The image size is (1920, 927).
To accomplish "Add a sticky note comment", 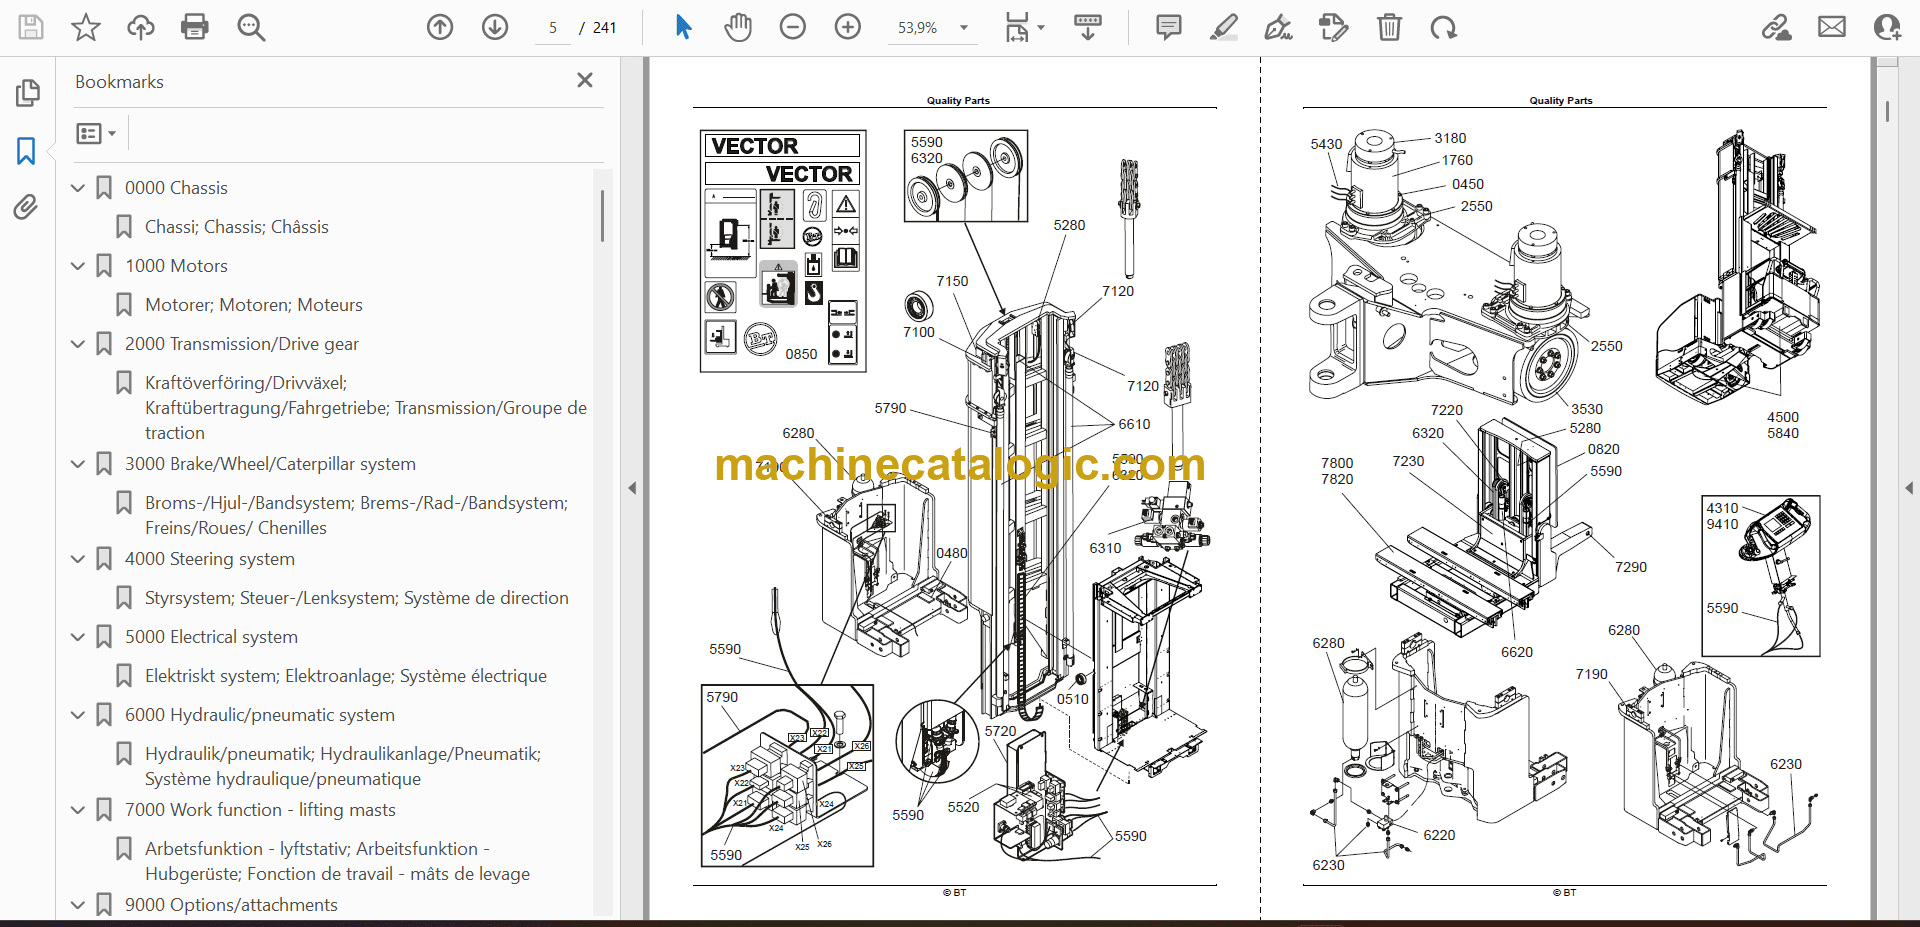I will (1168, 27).
